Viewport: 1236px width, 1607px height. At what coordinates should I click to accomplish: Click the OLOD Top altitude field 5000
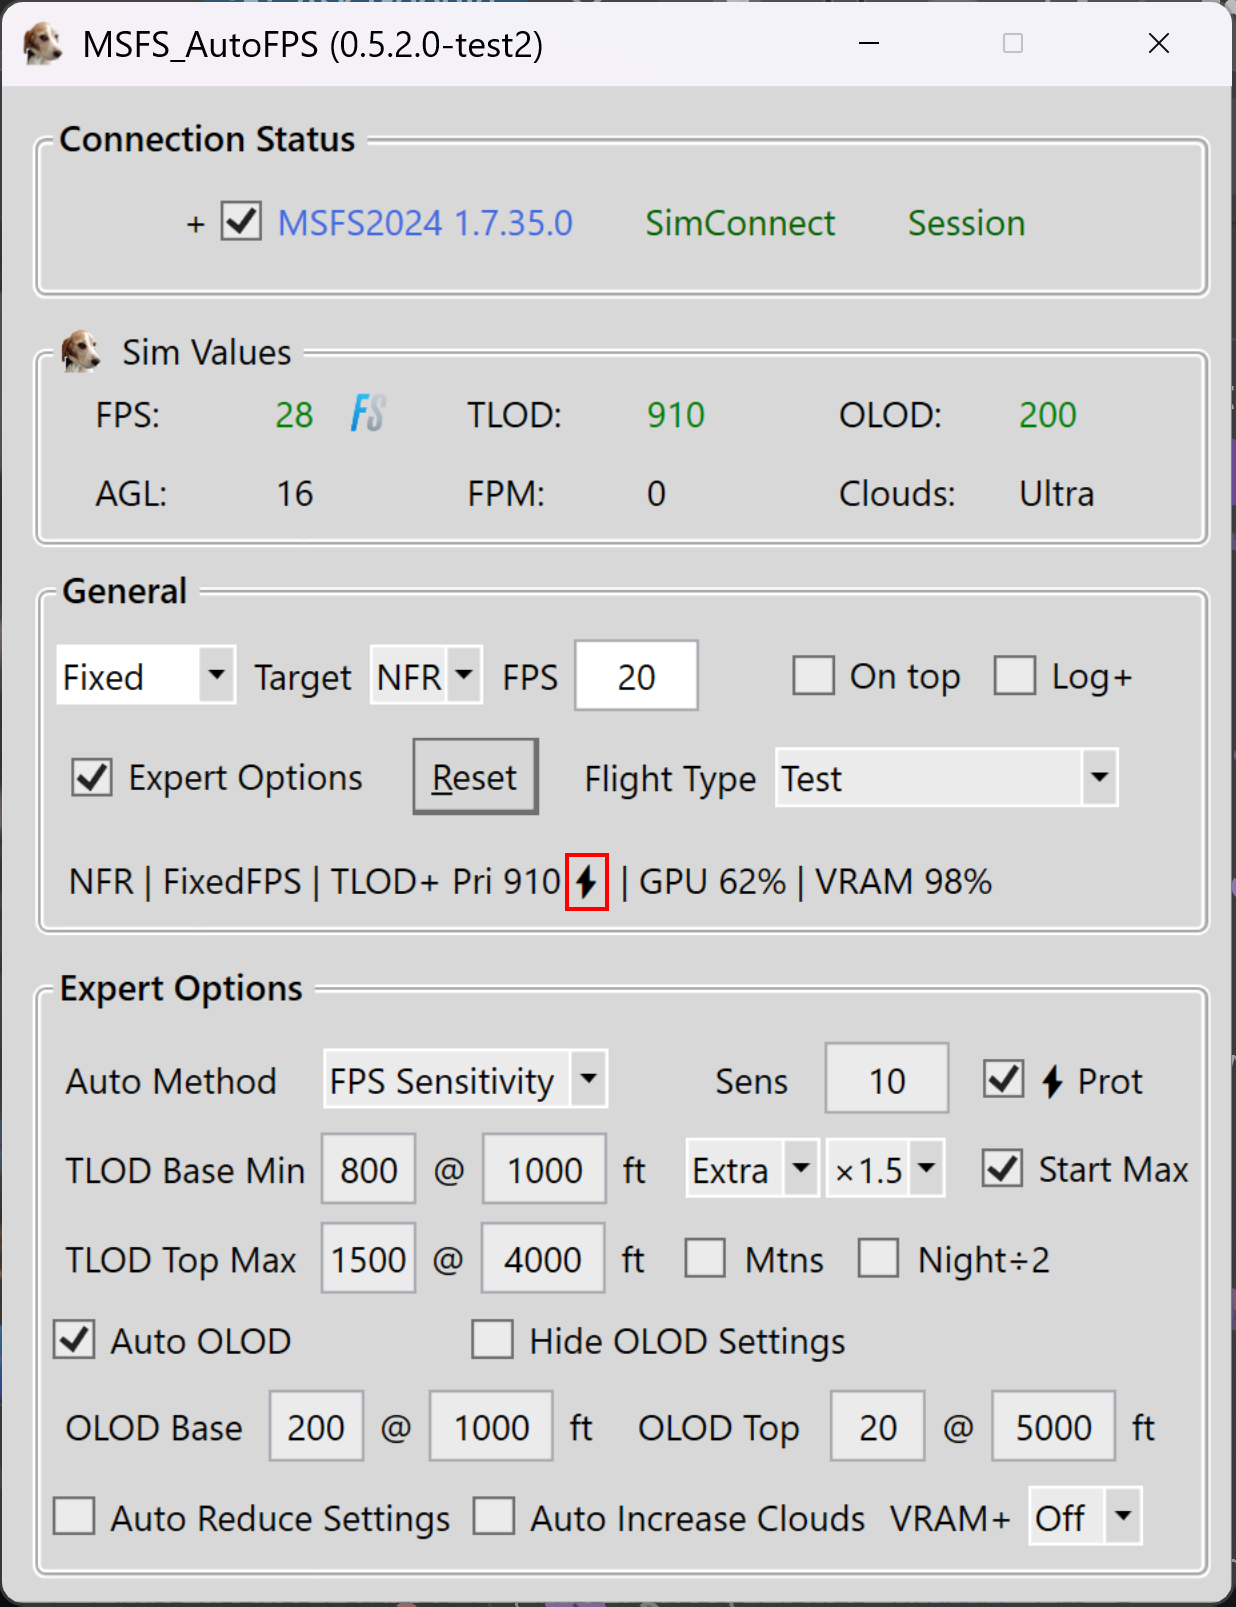[1054, 1427]
